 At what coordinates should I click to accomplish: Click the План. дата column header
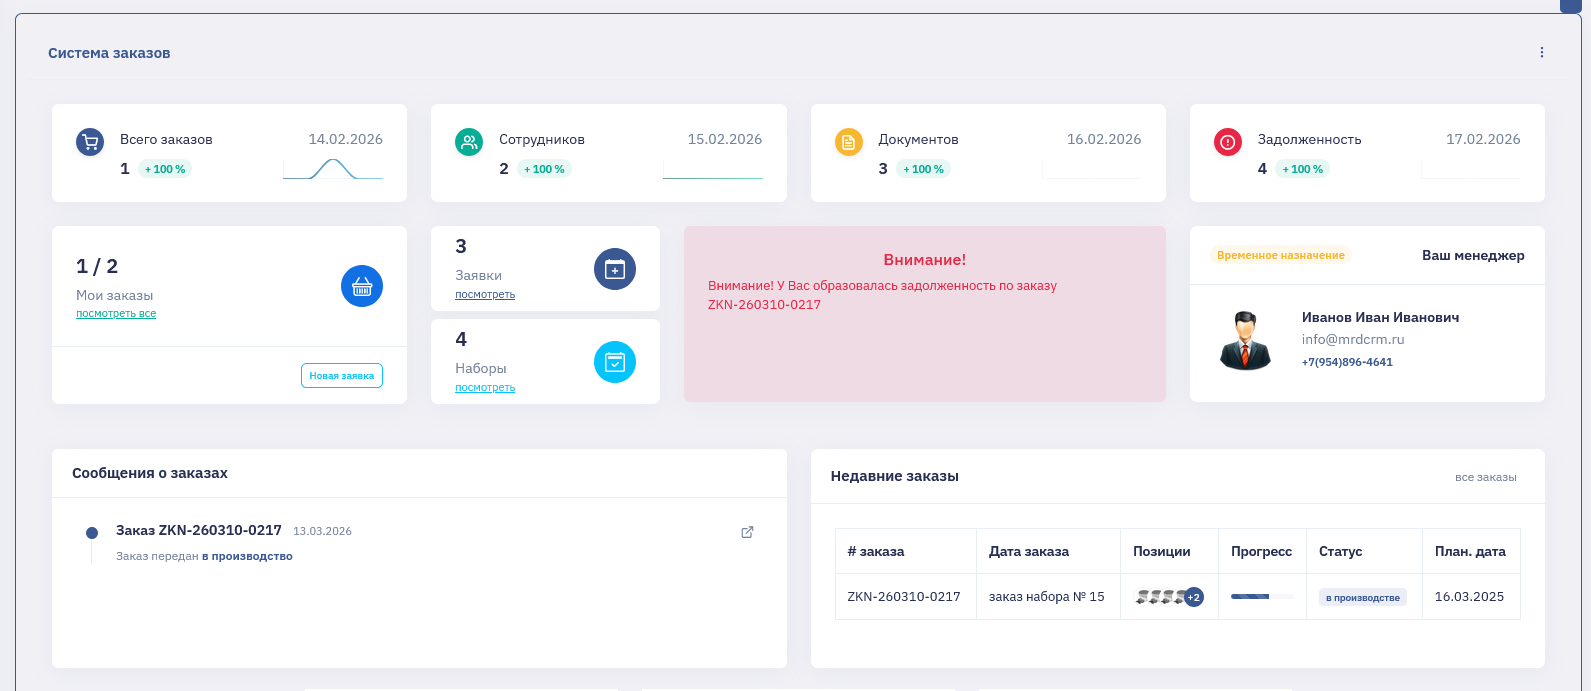1470,551
